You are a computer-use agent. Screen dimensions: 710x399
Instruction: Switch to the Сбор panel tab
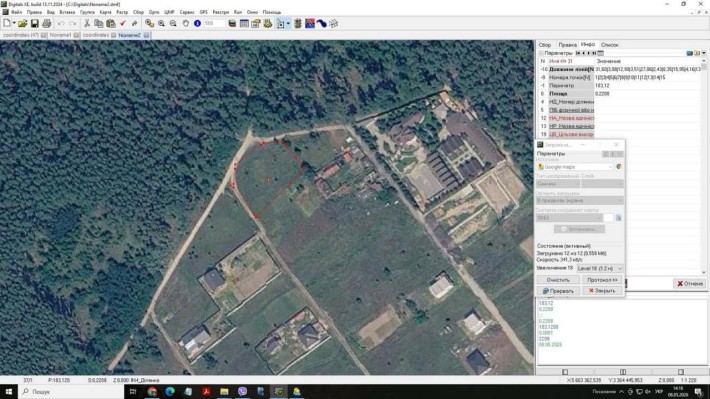[x=545, y=45]
